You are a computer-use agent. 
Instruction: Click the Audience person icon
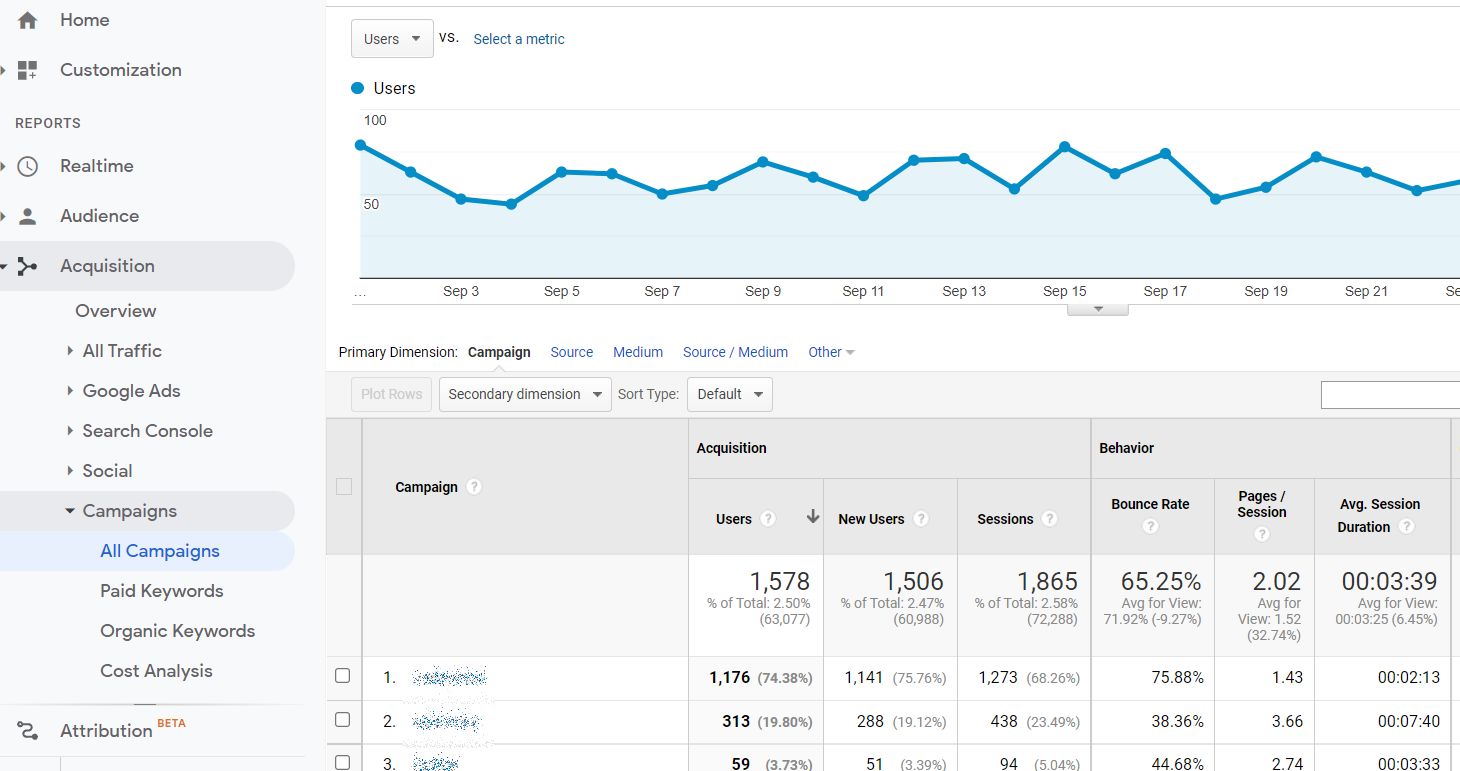click(27, 216)
